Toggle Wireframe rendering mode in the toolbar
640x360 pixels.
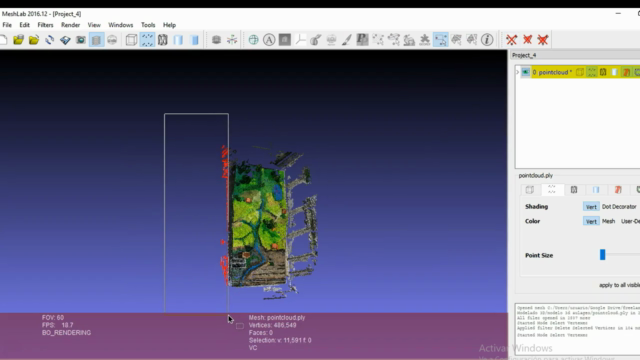click(163, 40)
